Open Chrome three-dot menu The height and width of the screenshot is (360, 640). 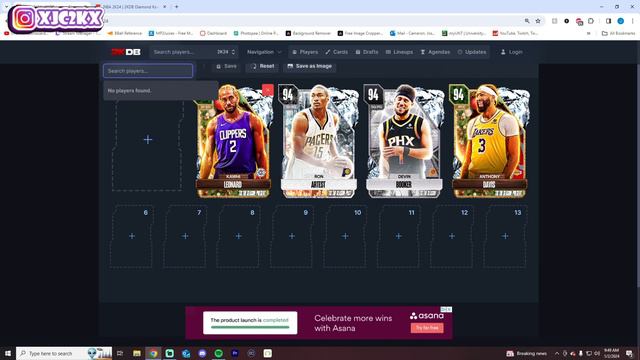pyautogui.click(x=633, y=21)
